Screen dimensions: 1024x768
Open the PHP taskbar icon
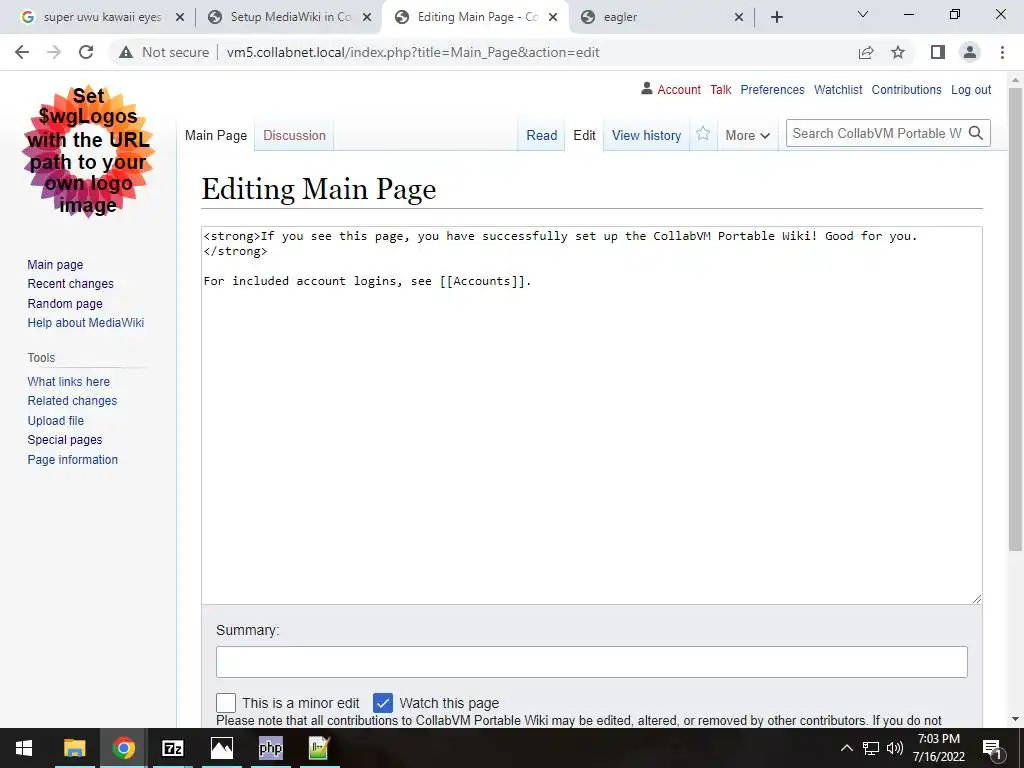[270, 748]
